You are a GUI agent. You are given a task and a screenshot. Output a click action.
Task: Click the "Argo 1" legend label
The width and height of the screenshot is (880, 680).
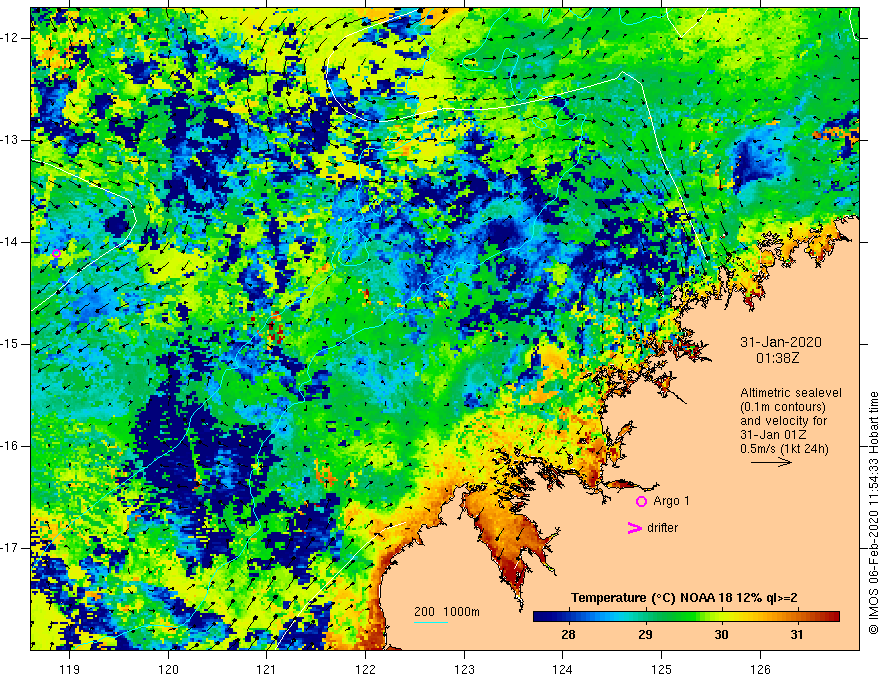tap(671, 501)
